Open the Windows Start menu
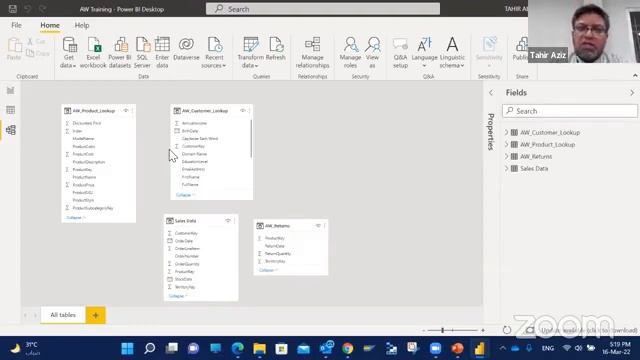 point(127,348)
